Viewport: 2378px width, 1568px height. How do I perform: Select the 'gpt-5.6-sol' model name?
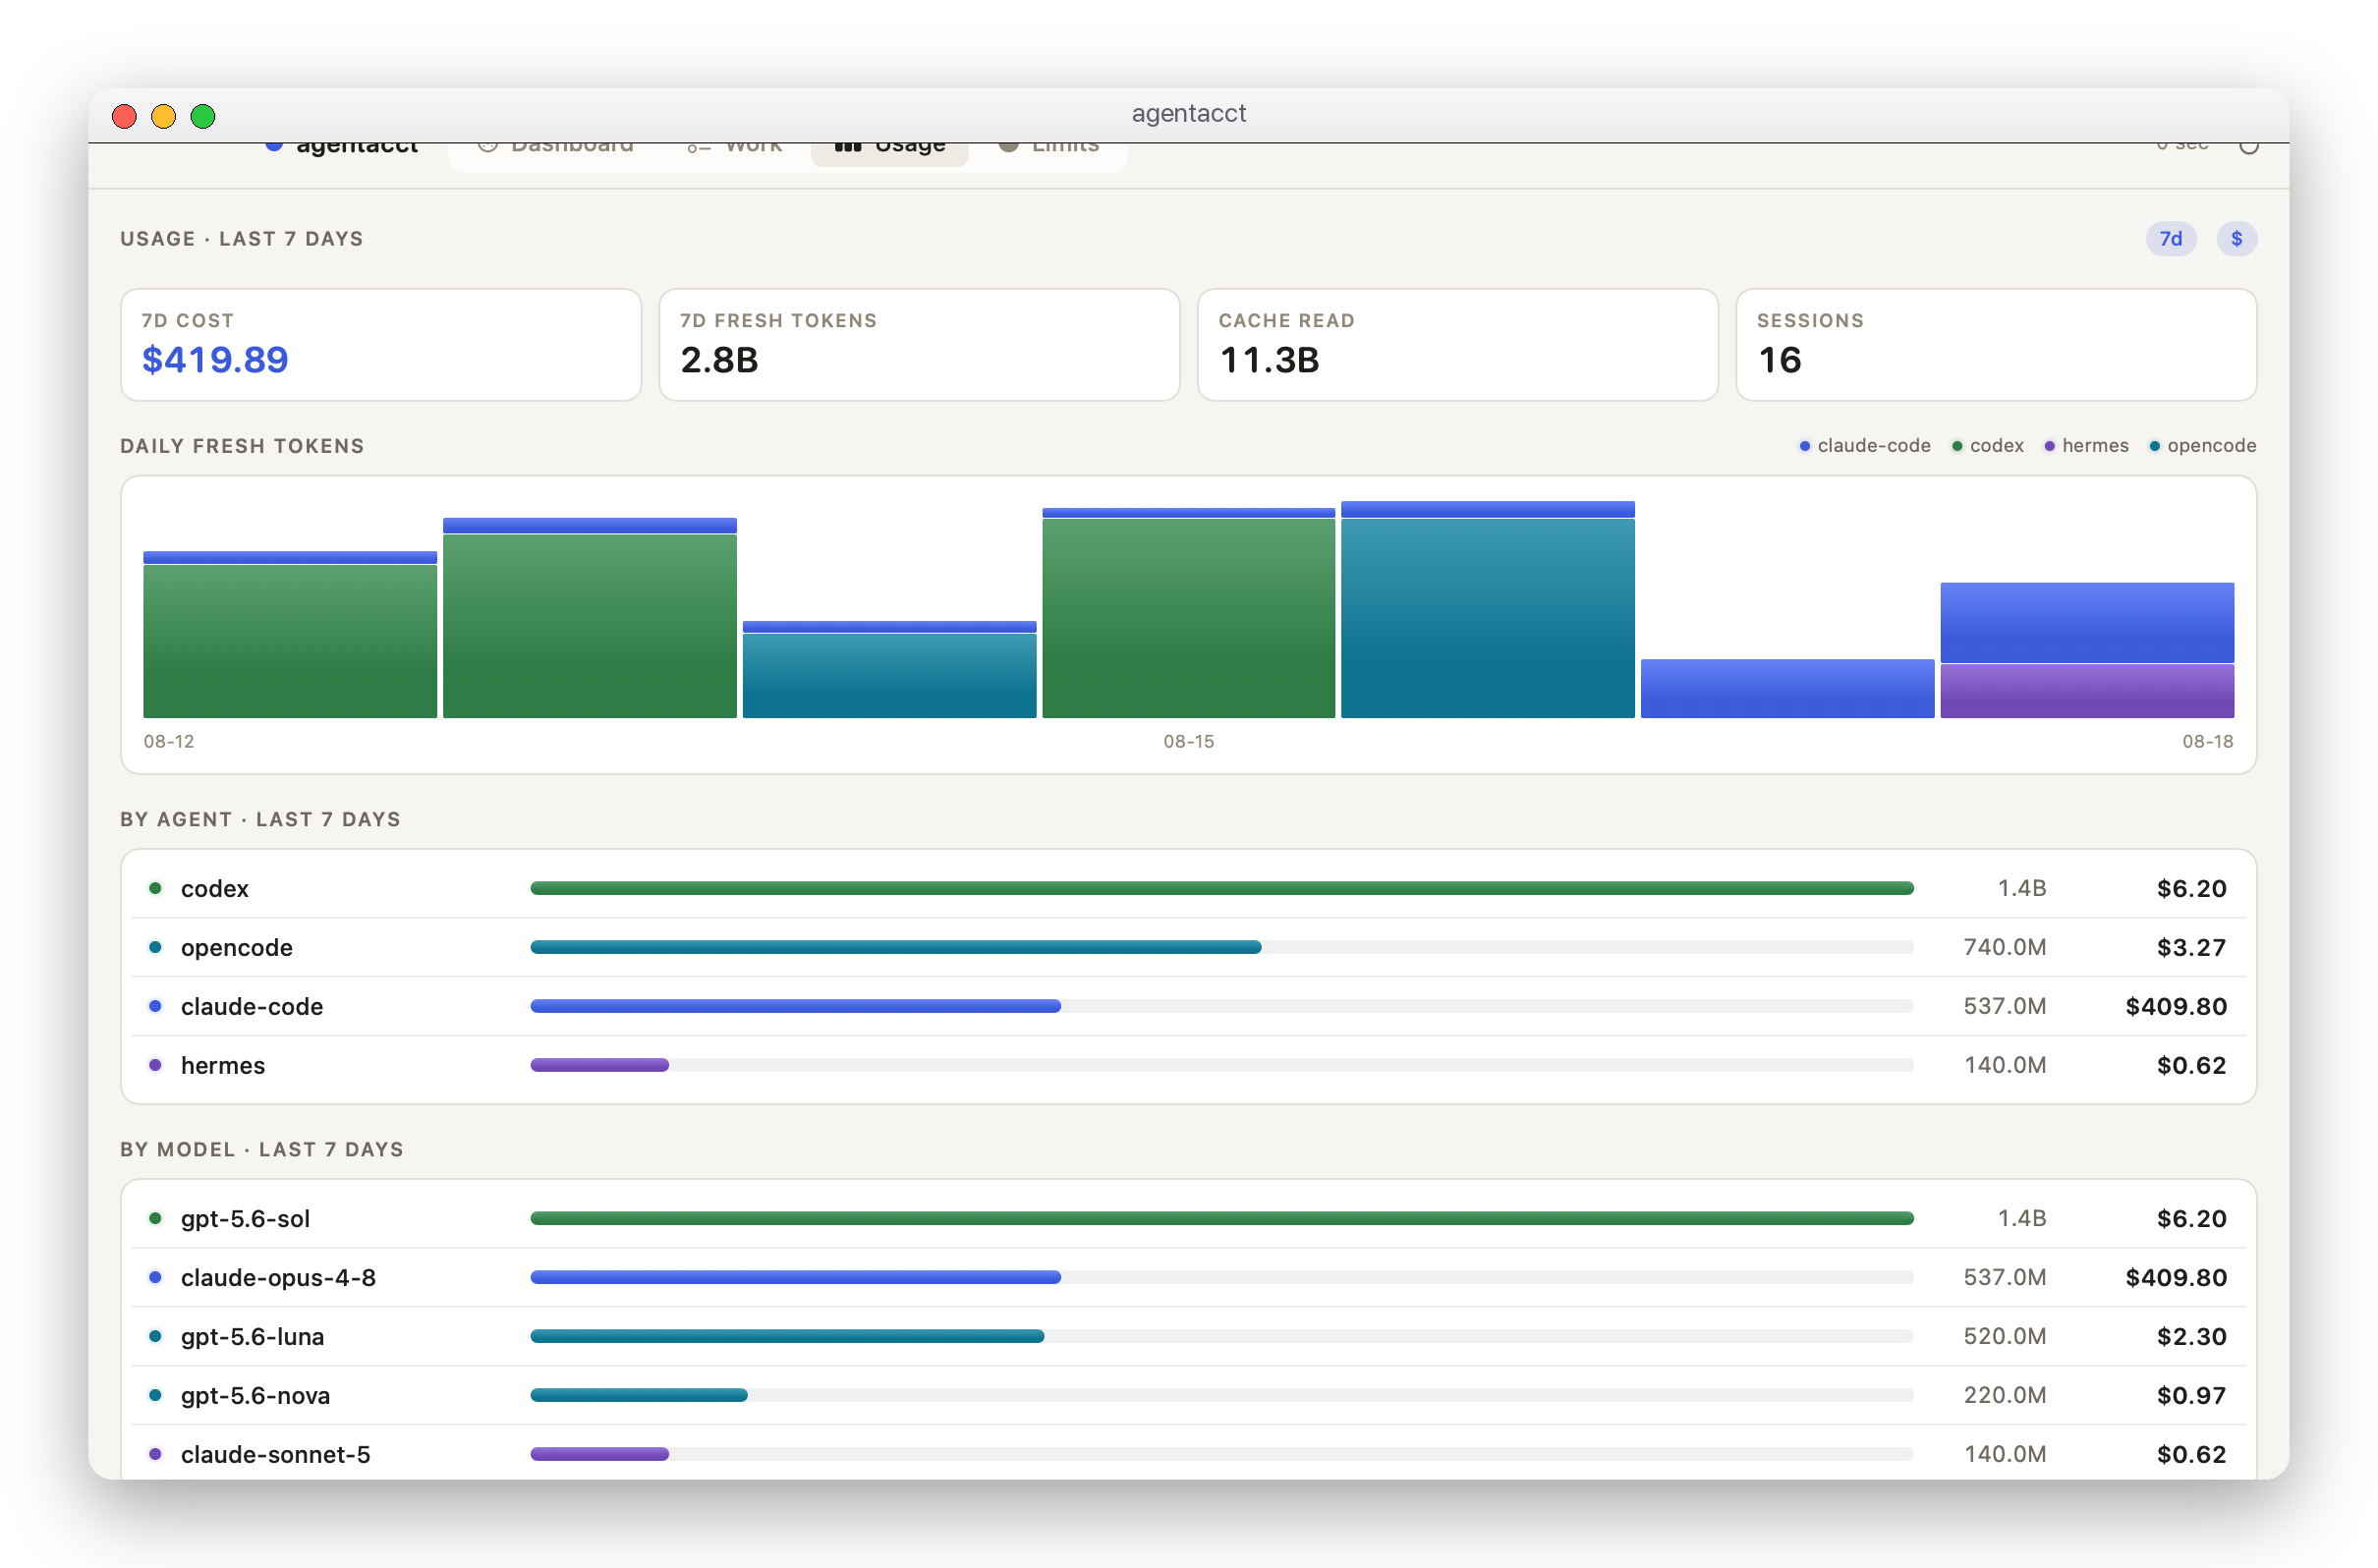click(x=246, y=1219)
